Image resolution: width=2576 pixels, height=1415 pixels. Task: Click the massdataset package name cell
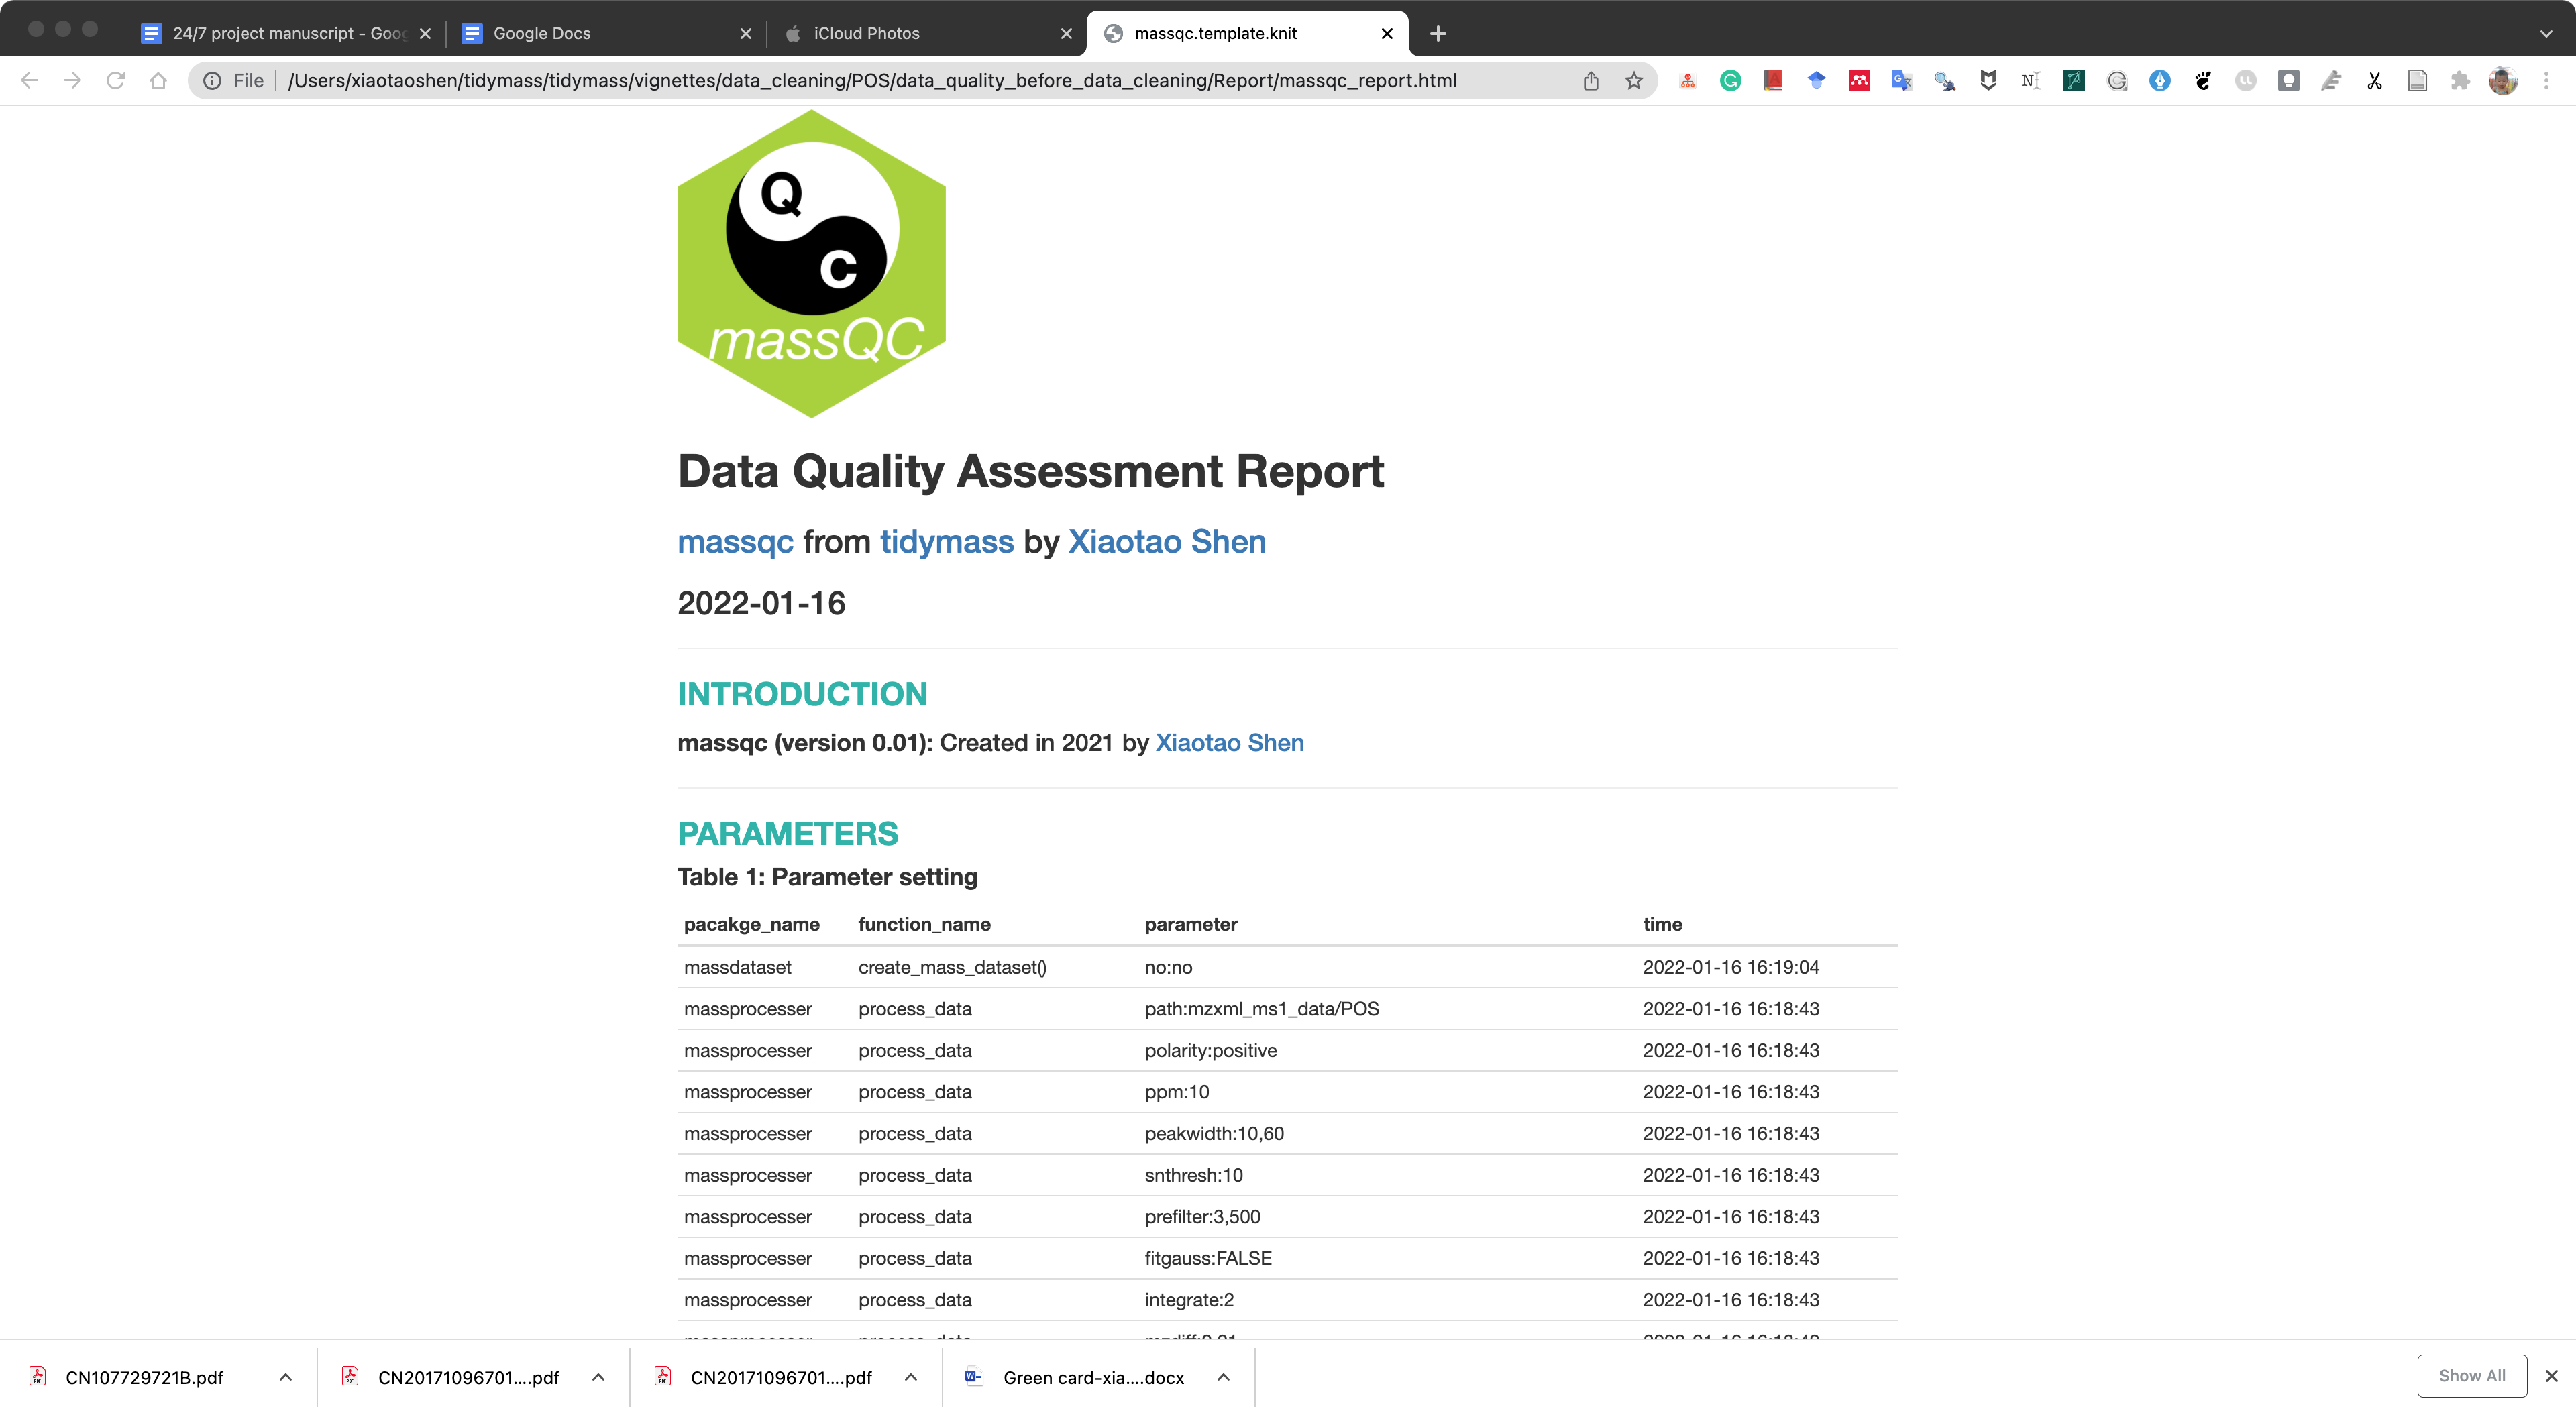point(737,967)
